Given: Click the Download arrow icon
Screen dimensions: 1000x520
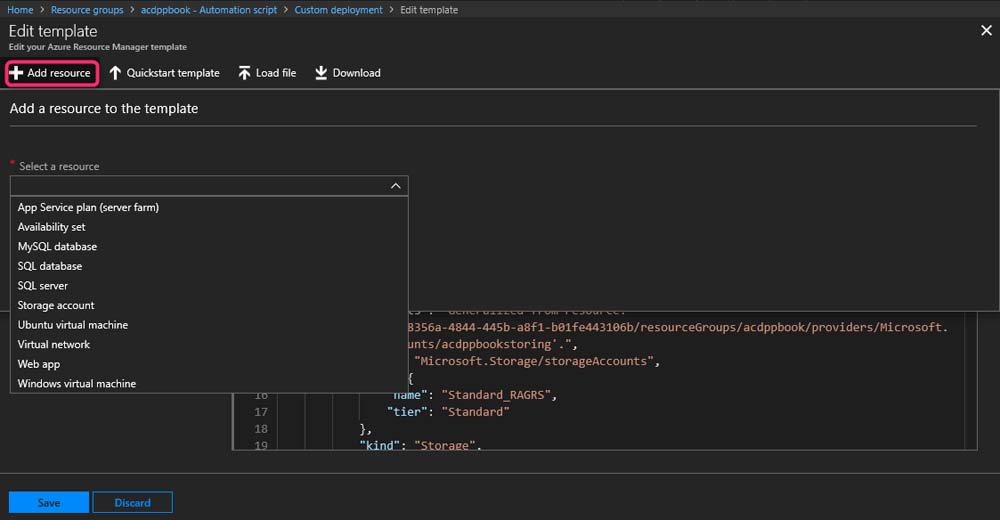Looking at the screenshot, I should [x=321, y=73].
